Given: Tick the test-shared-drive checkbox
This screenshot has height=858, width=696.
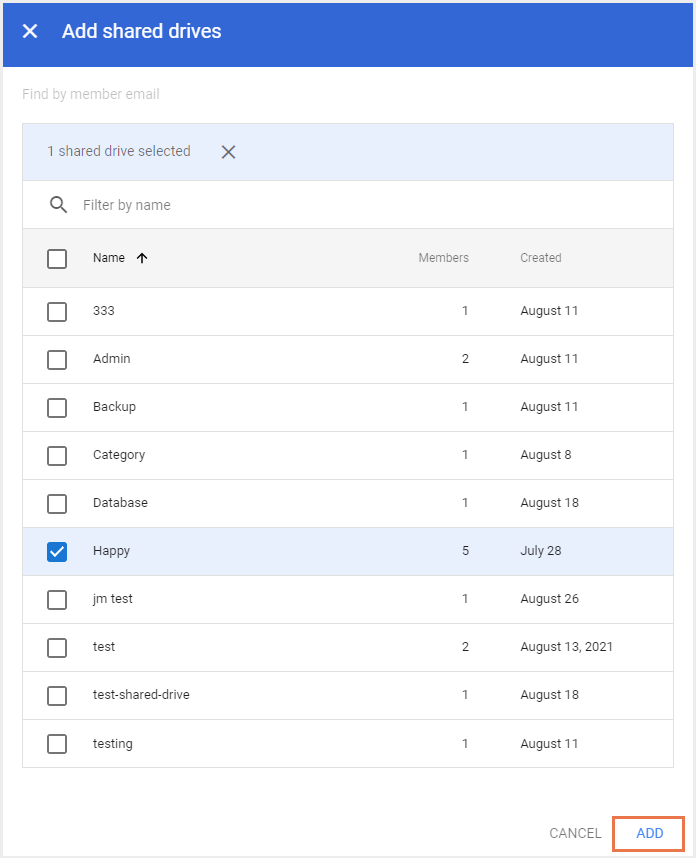Looking at the screenshot, I should tap(57, 695).
